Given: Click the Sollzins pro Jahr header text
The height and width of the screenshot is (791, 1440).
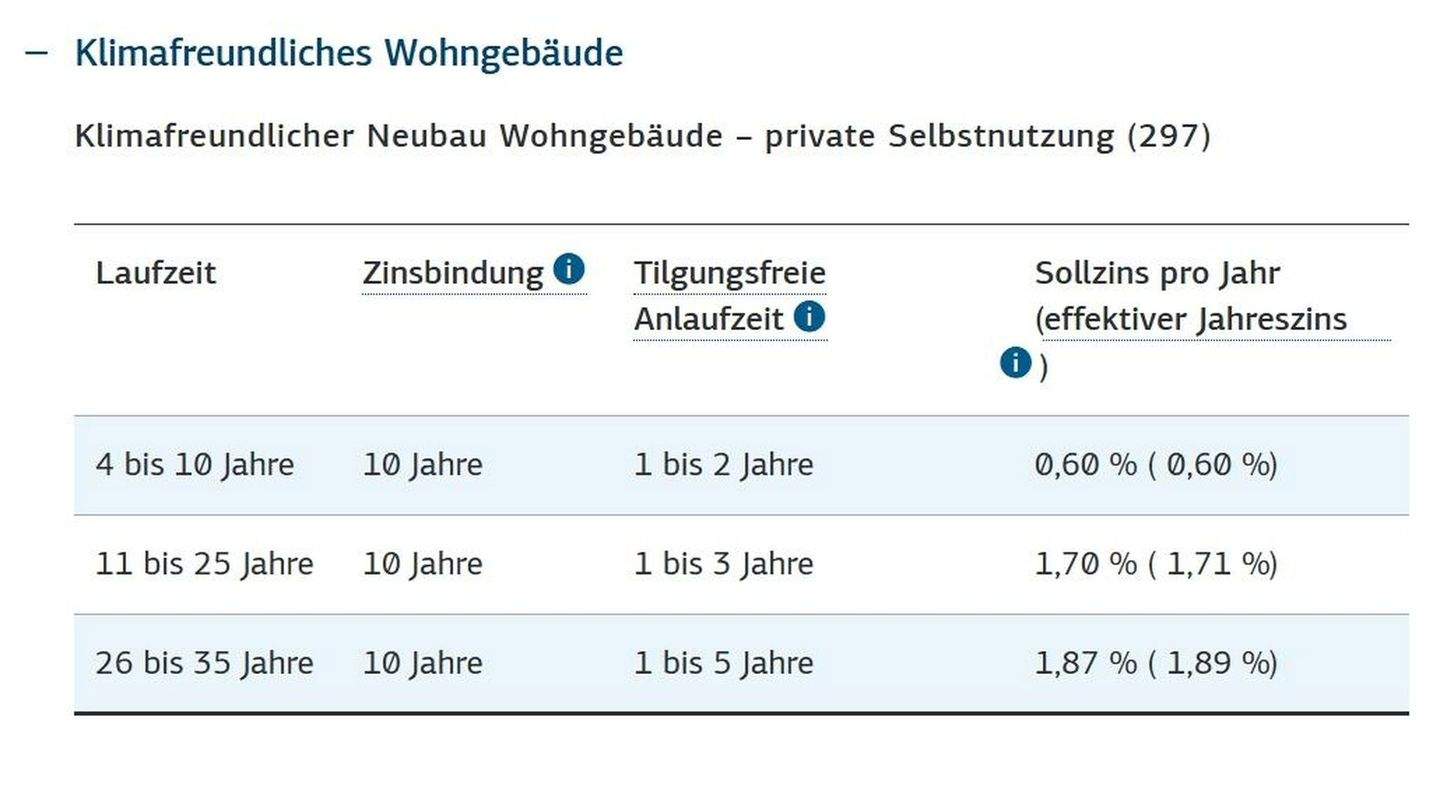Looking at the screenshot, I should coord(1157,273).
